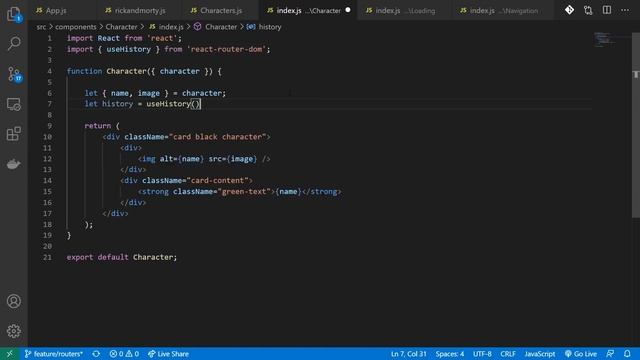Image resolution: width=640 pixels, height=360 pixels.
Task: Open the notifications bell
Action: coord(627,354)
